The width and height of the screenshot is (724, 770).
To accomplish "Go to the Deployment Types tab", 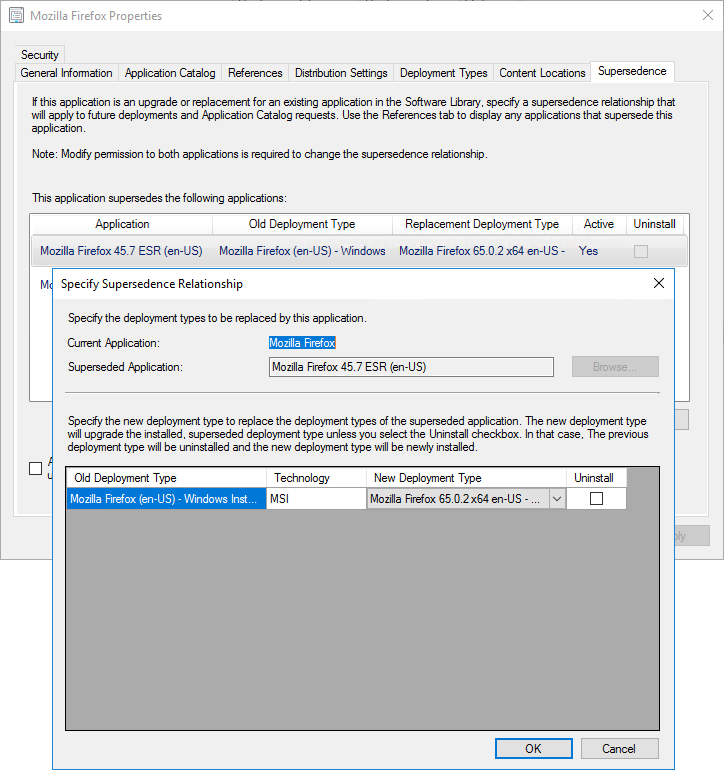I will tap(444, 73).
